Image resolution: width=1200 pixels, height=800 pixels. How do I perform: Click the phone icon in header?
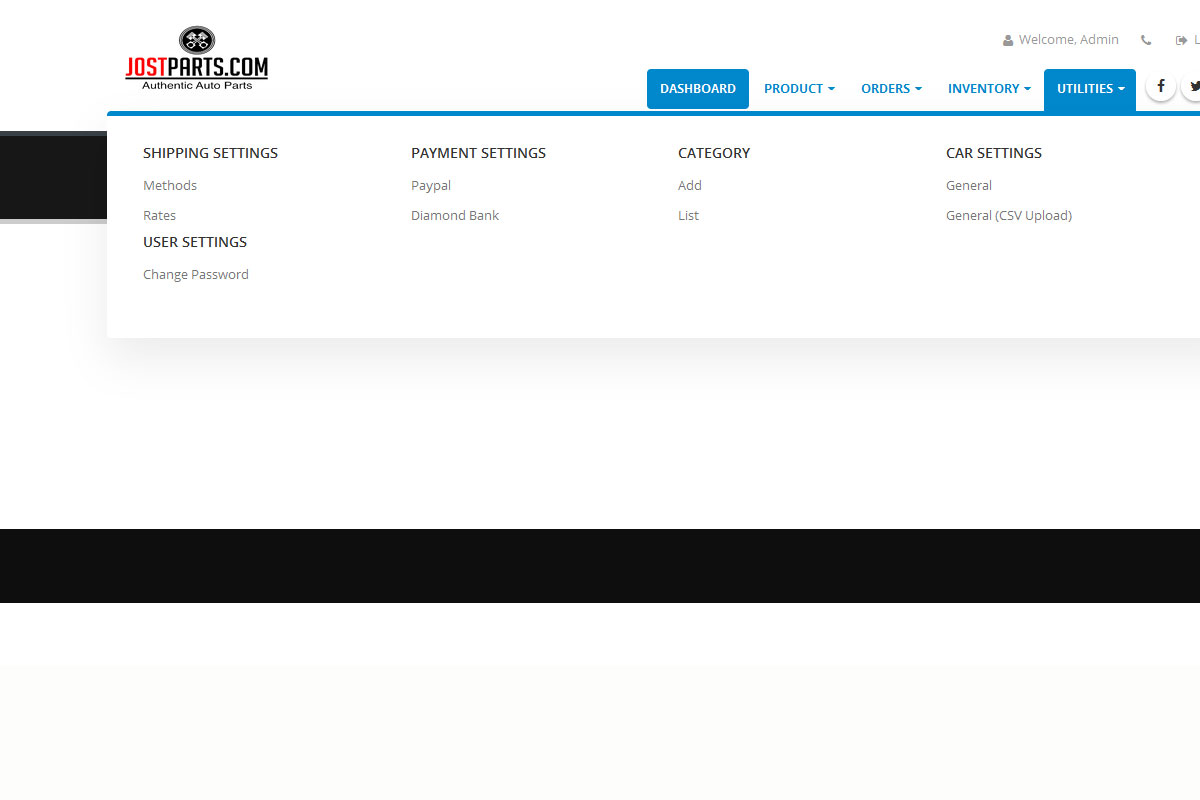[x=1146, y=41]
